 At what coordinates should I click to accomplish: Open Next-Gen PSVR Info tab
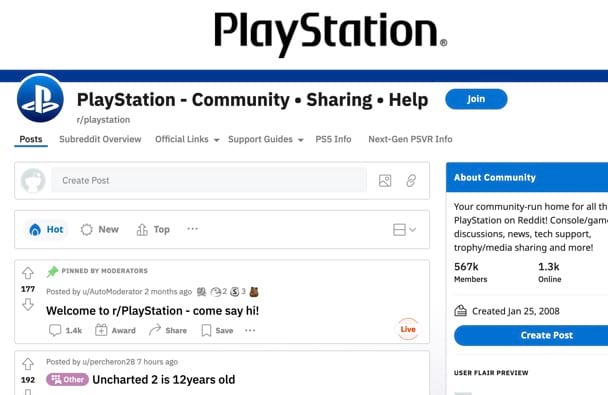tap(410, 139)
